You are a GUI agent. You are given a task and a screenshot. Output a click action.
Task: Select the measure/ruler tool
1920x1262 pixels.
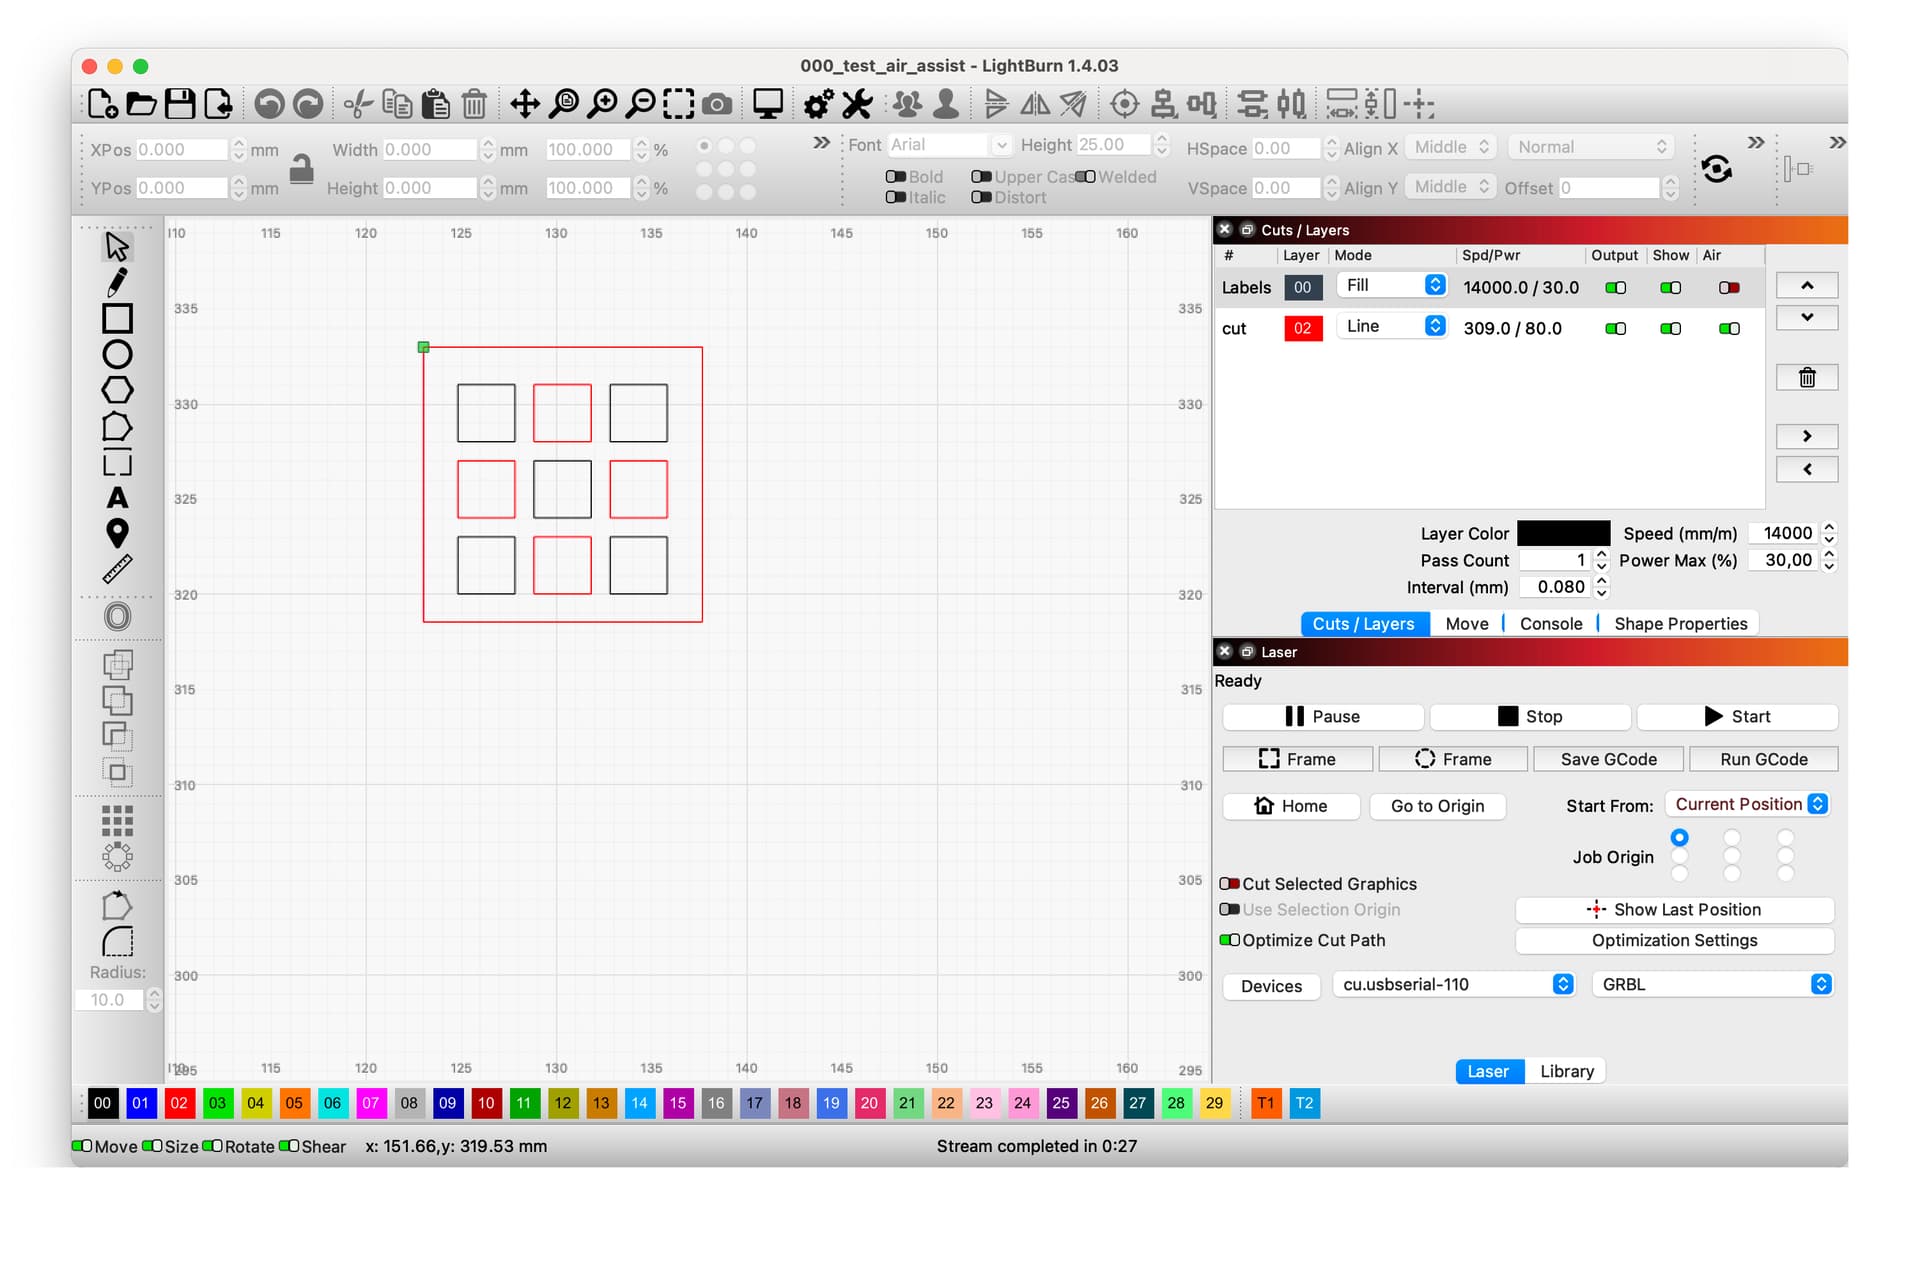tap(116, 568)
